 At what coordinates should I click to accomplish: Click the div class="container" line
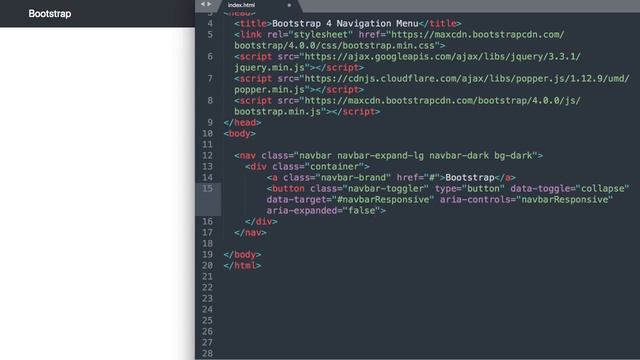click(307, 167)
